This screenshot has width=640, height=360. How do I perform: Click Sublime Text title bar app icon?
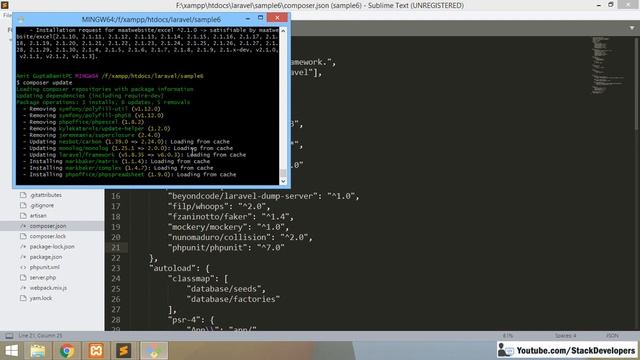tap(4, 5)
